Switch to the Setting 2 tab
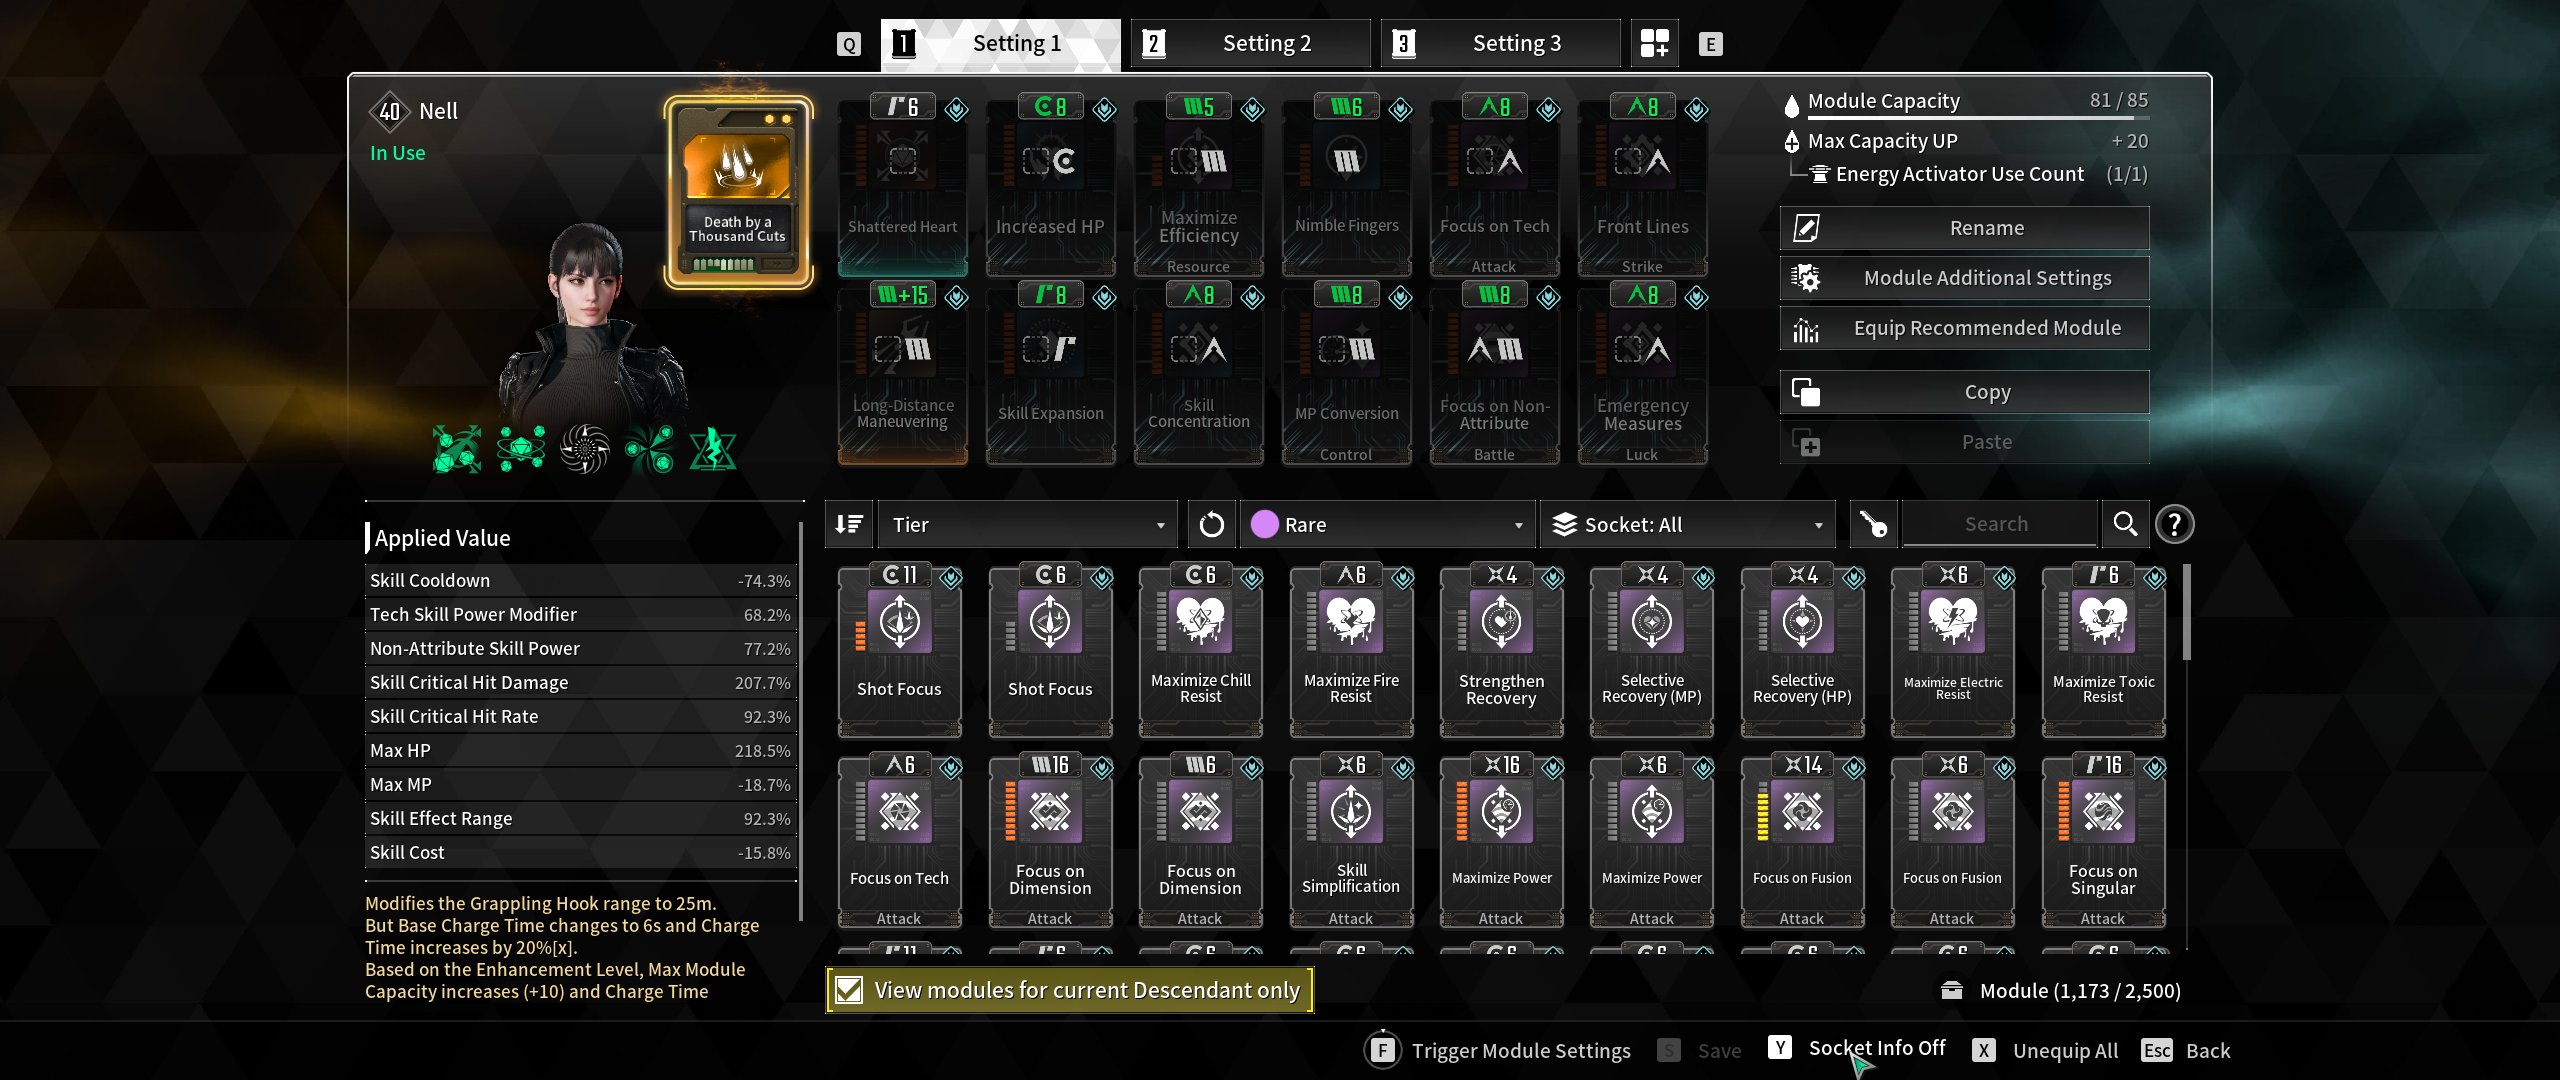Viewport: 2560px width, 1080px height. point(1250,44)
